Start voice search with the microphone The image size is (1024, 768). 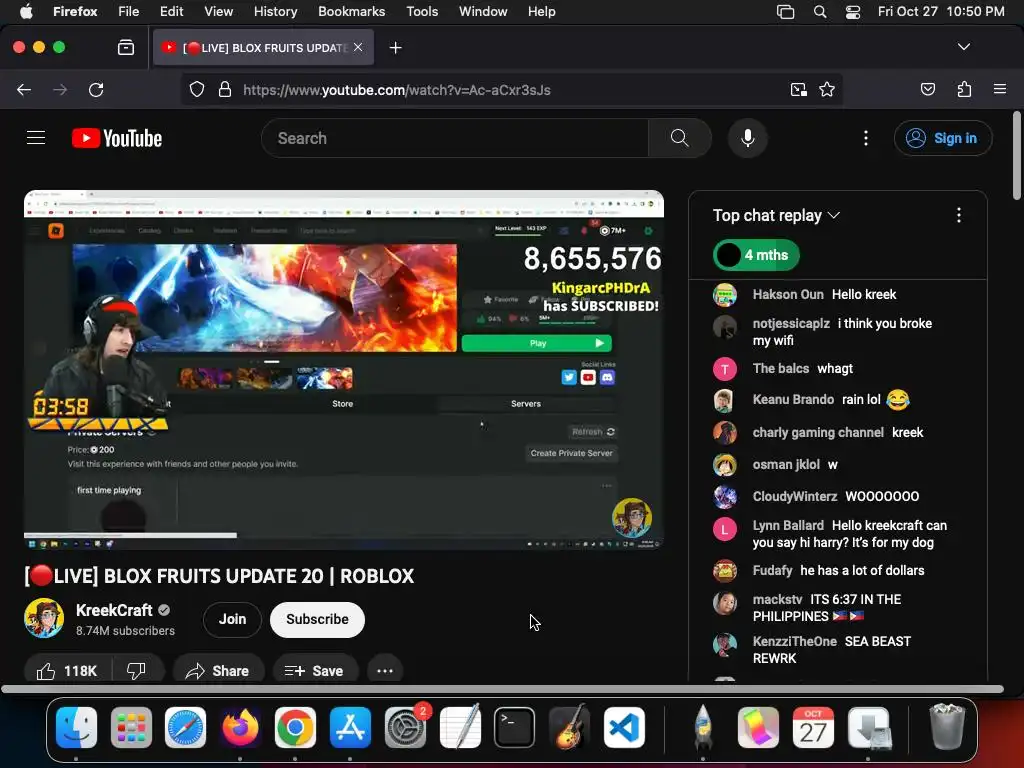click(x=748, y=138)
